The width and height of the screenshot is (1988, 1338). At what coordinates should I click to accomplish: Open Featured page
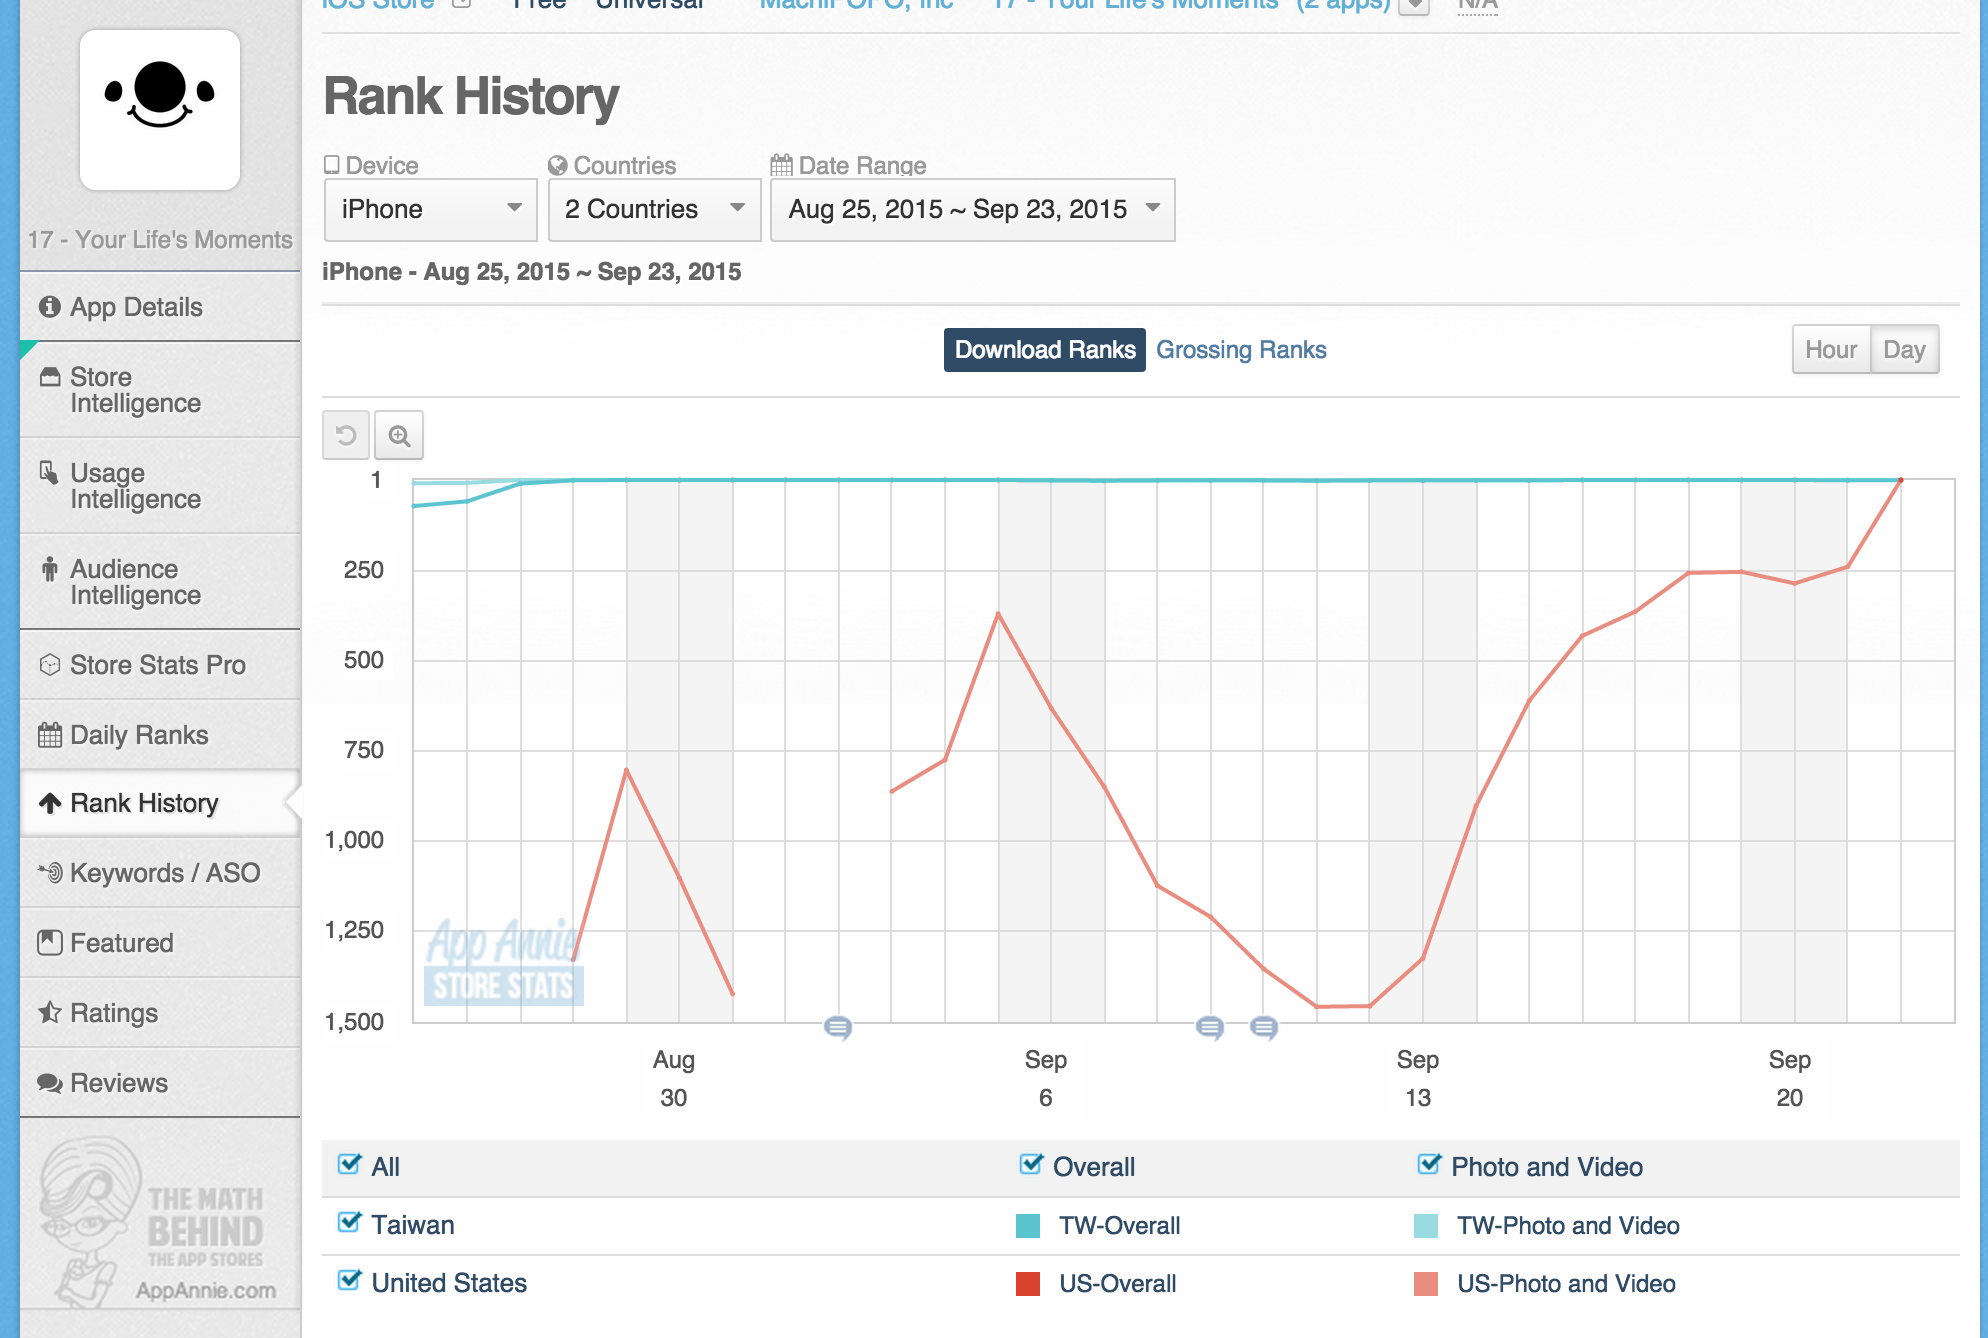pos(160,943)
